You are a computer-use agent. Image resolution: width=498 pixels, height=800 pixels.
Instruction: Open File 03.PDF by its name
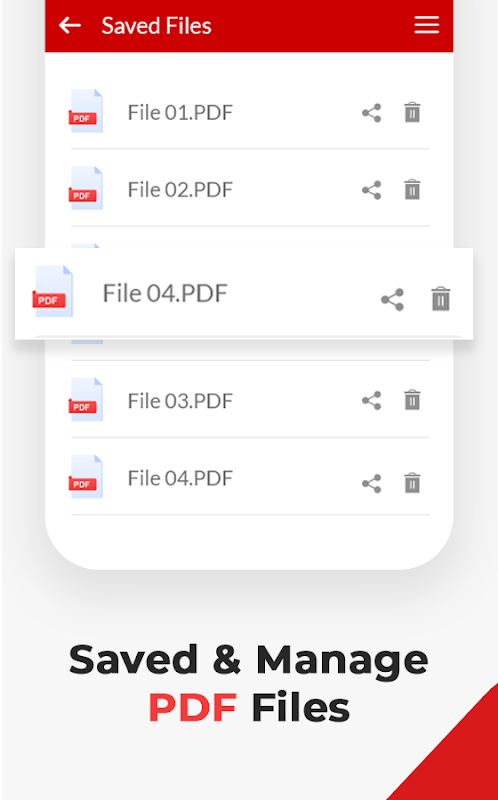point(180,401)
